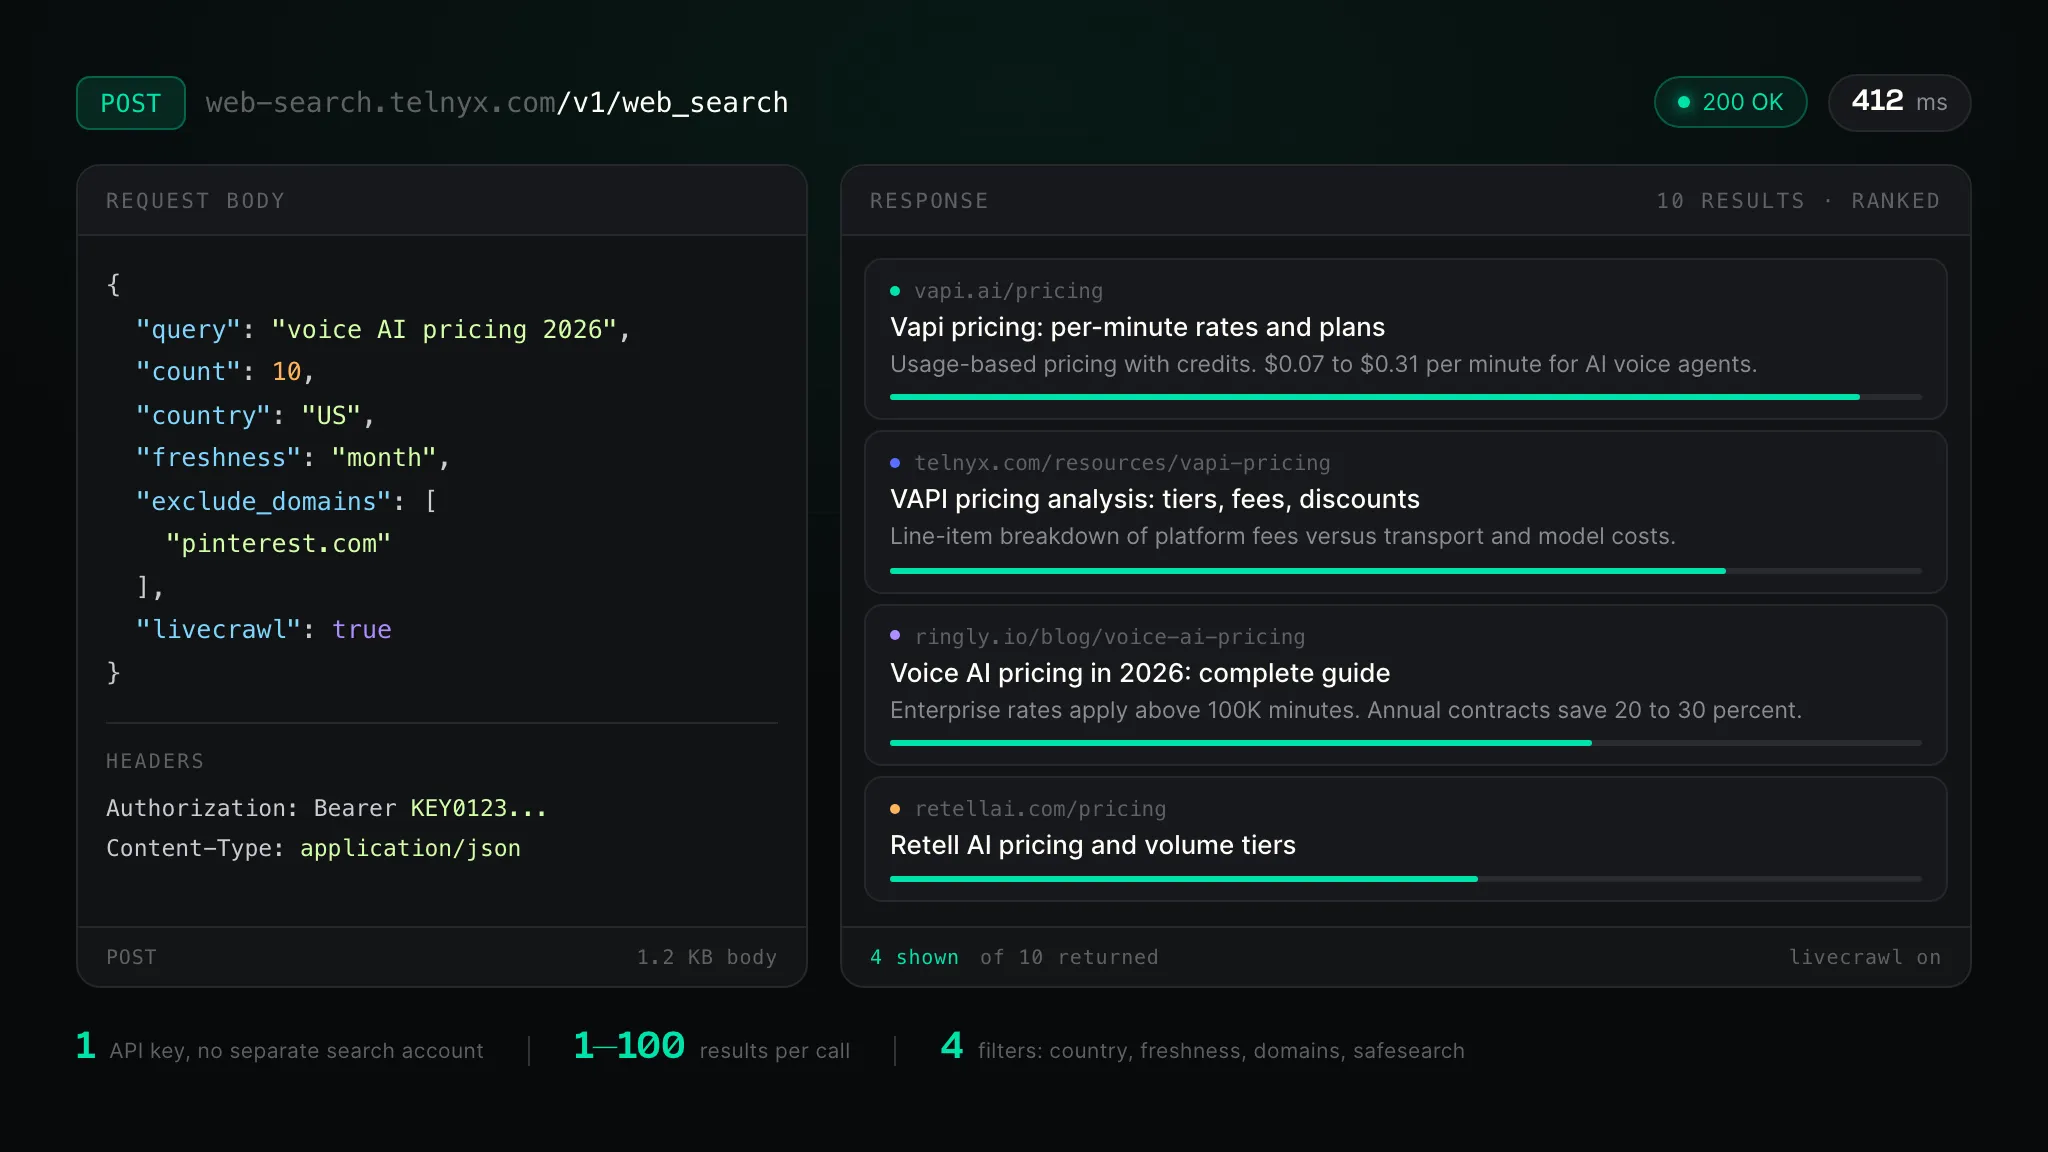Click the relevance bar under the Vapi pricing result

click(1405, 397)
